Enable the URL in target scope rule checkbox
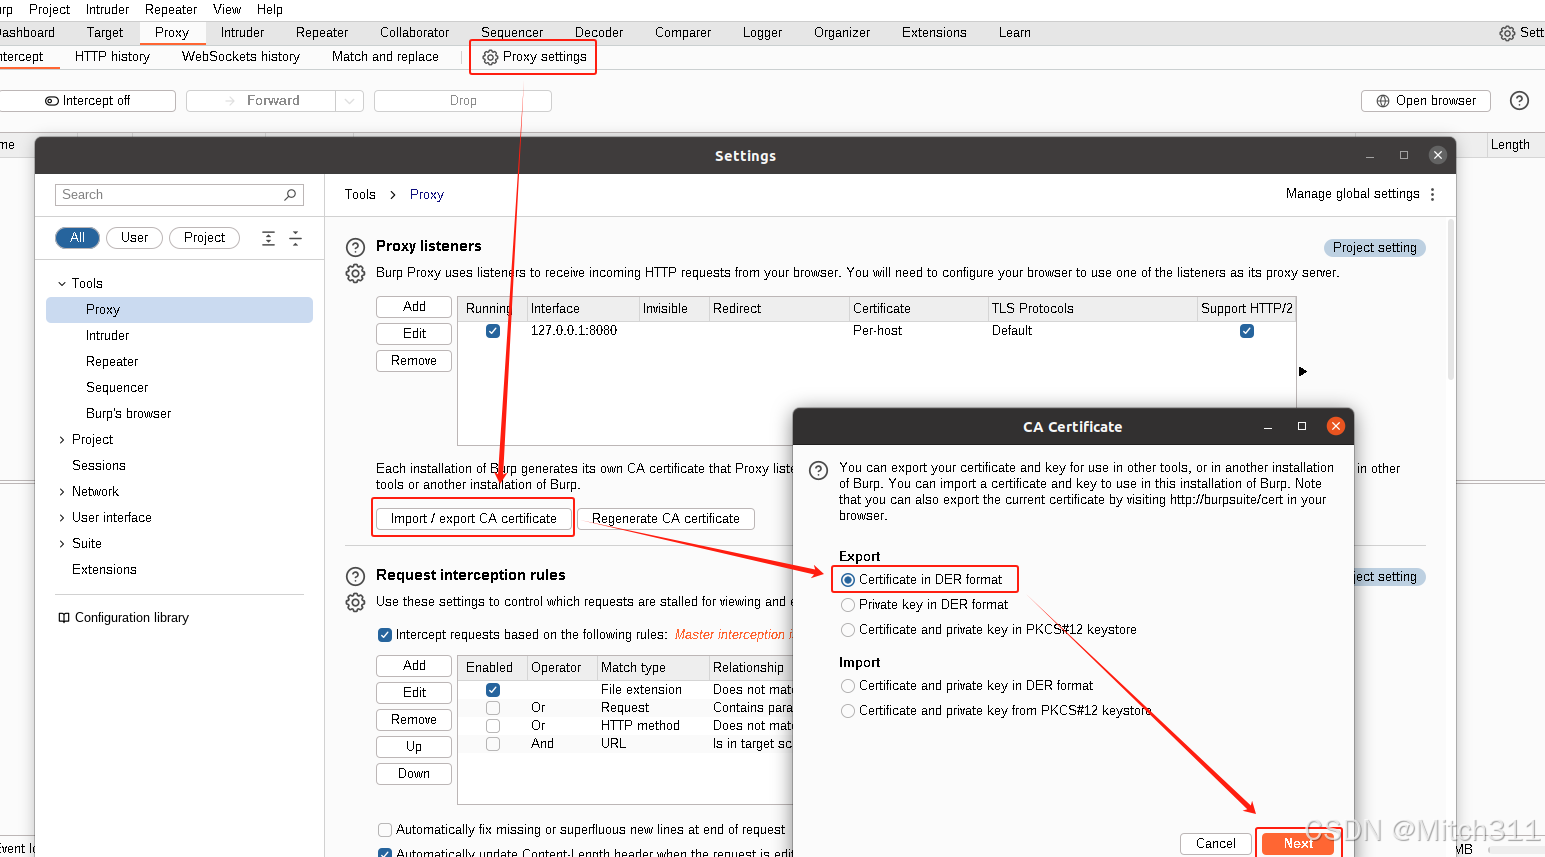Screen dimensions: 1545x857 [x=493, y=744]
